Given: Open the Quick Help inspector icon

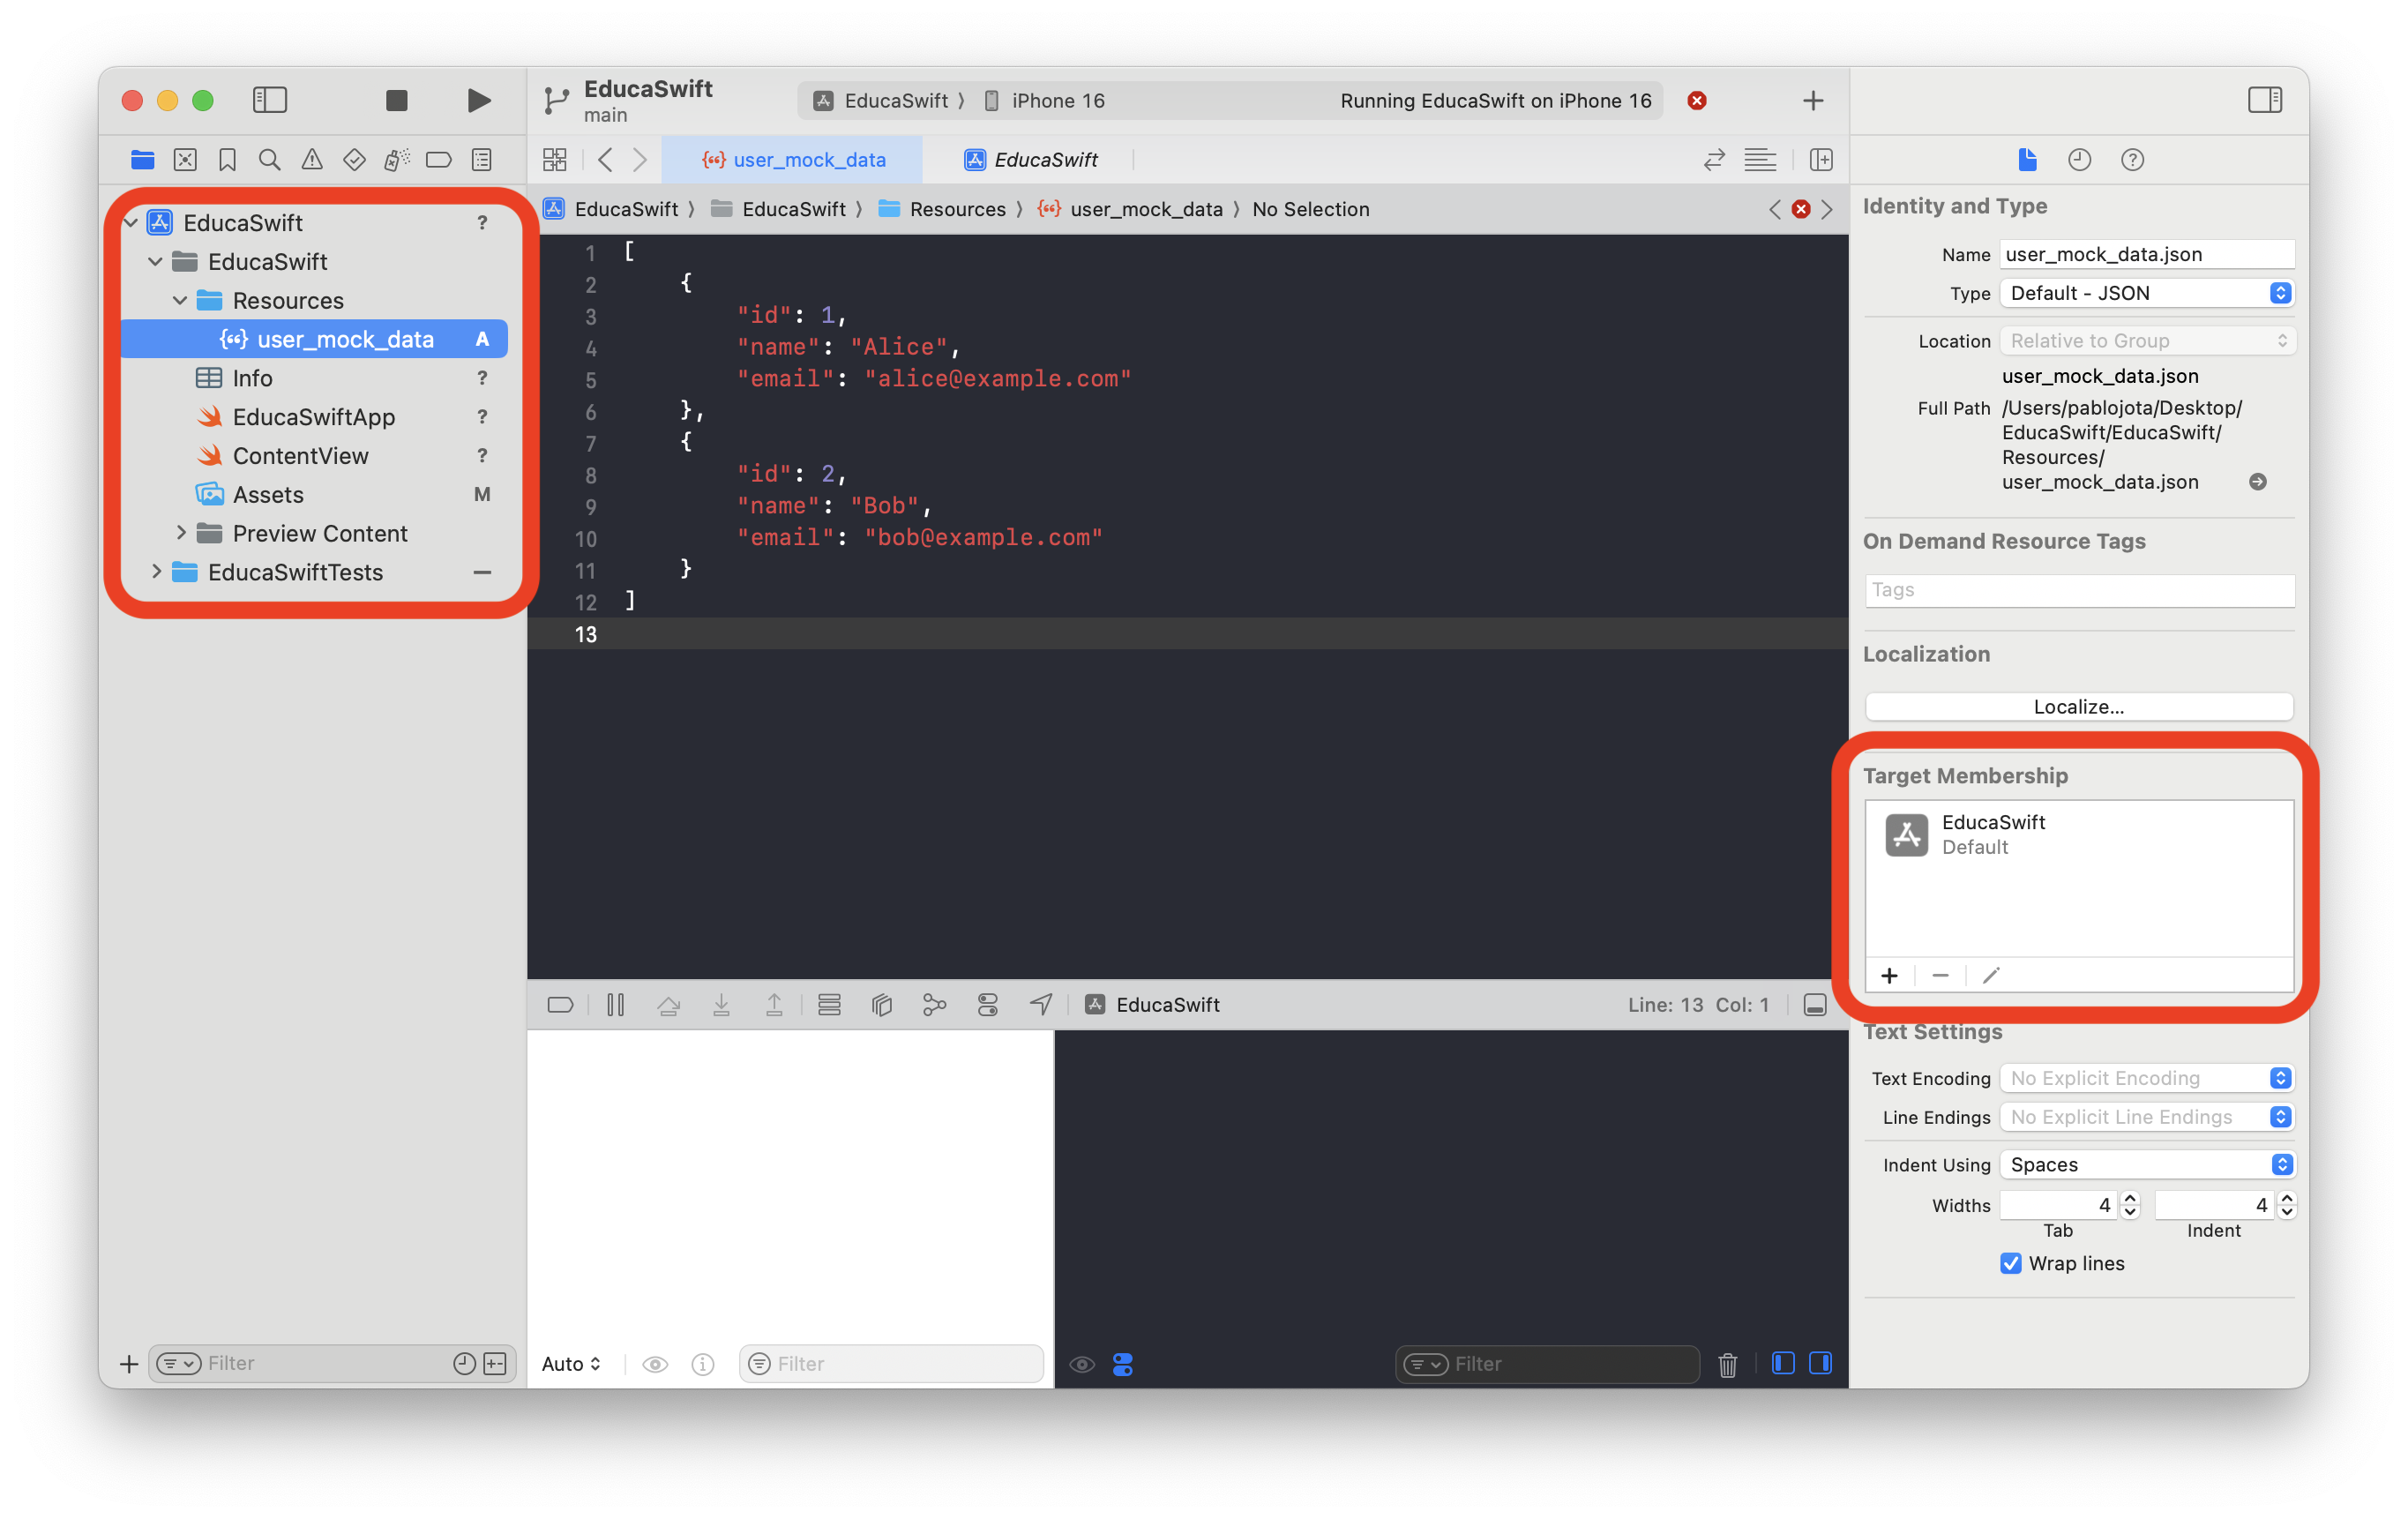Looking at the screenshot, I should [x=2132, y=160].
